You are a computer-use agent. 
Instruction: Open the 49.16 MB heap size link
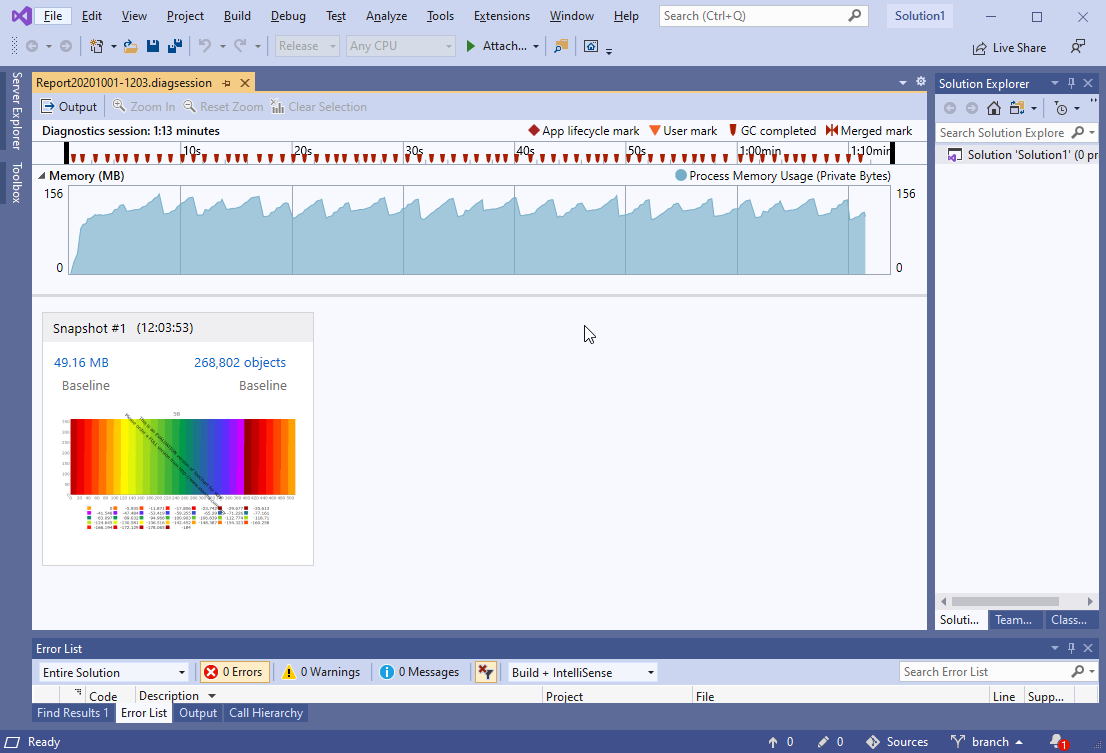tap(81, 362)
